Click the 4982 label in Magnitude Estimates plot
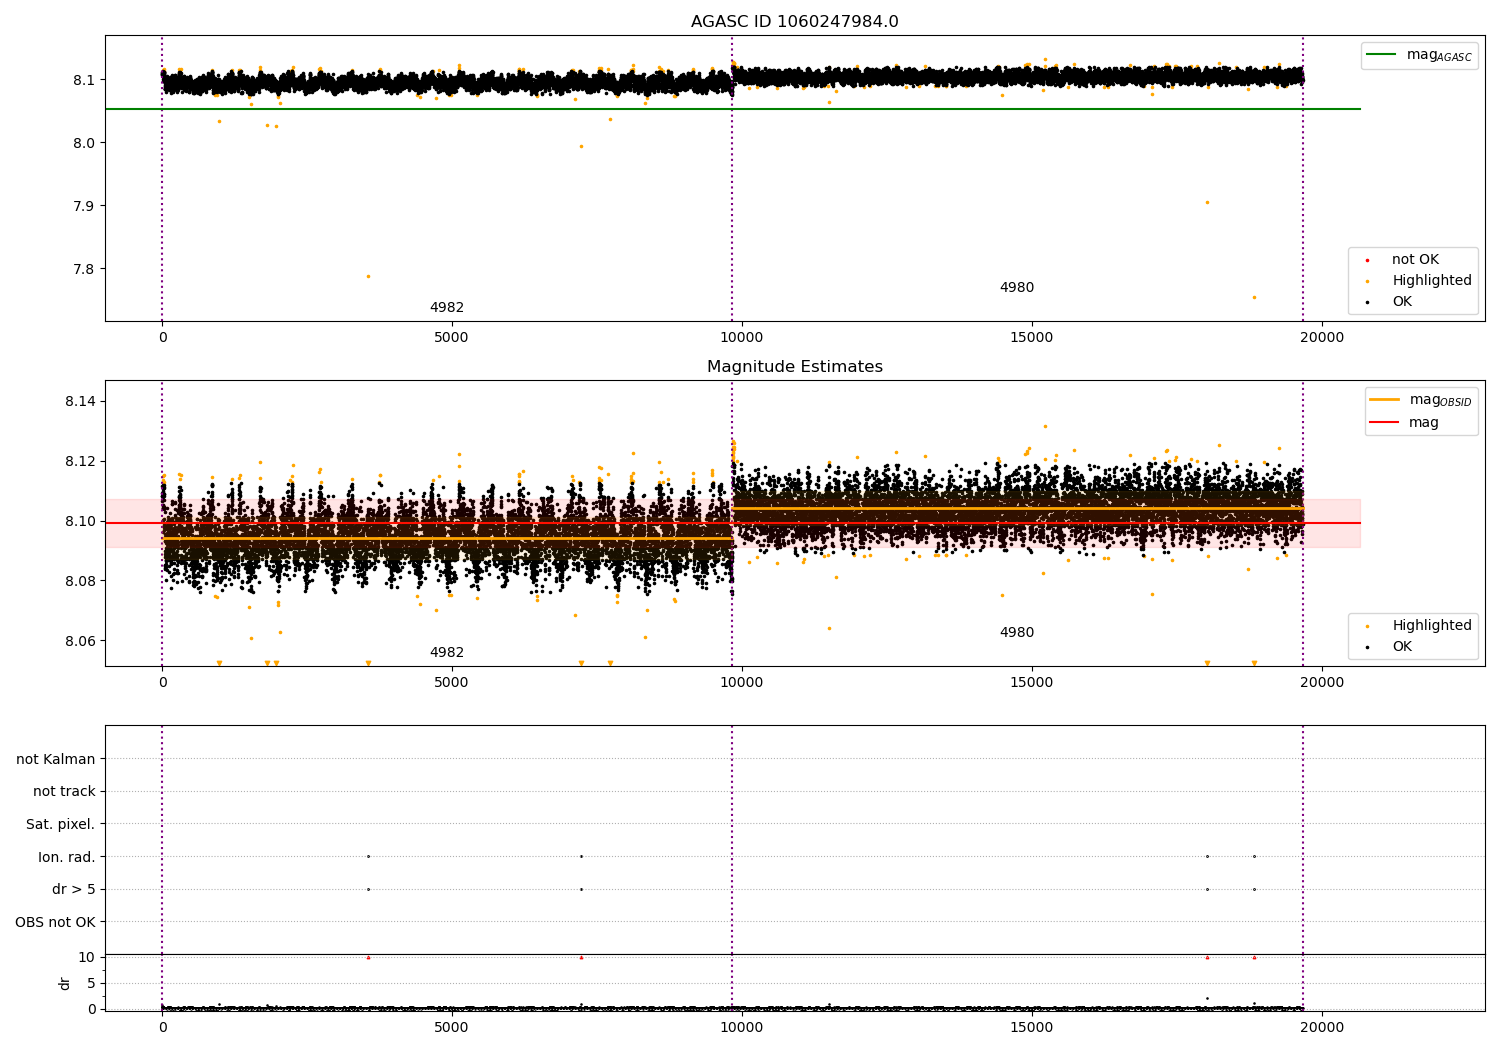The width and height of the screenshot is (1500, 1050). tap(447, 653)
